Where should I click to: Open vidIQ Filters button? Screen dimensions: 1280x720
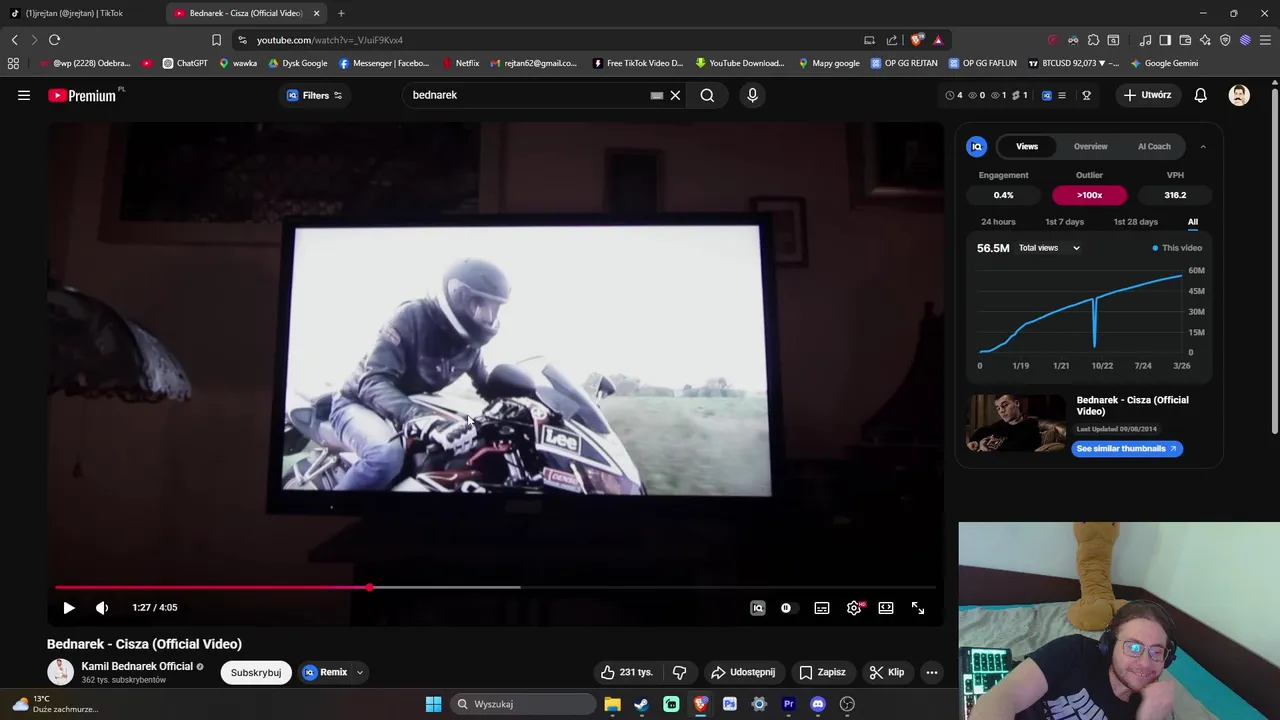click(315, 95)
